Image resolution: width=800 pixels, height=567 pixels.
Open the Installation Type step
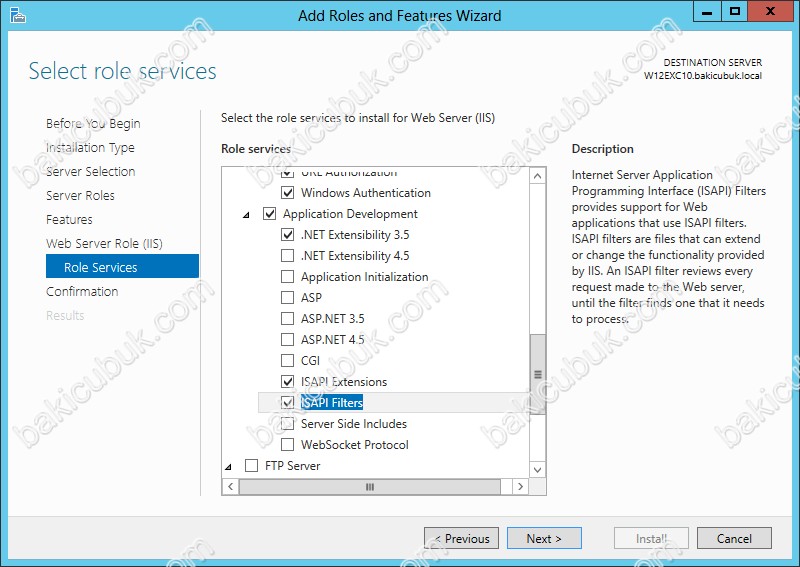point(90,147)
